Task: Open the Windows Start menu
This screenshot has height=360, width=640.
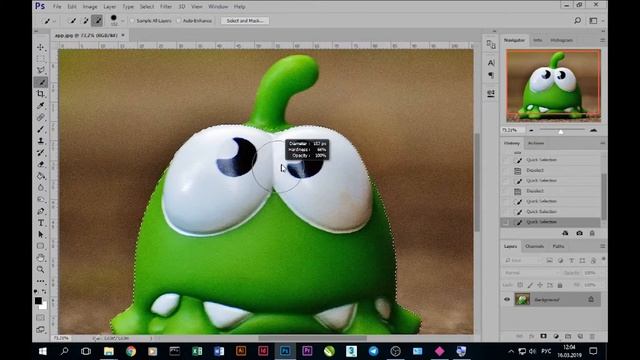Action: 42,351
